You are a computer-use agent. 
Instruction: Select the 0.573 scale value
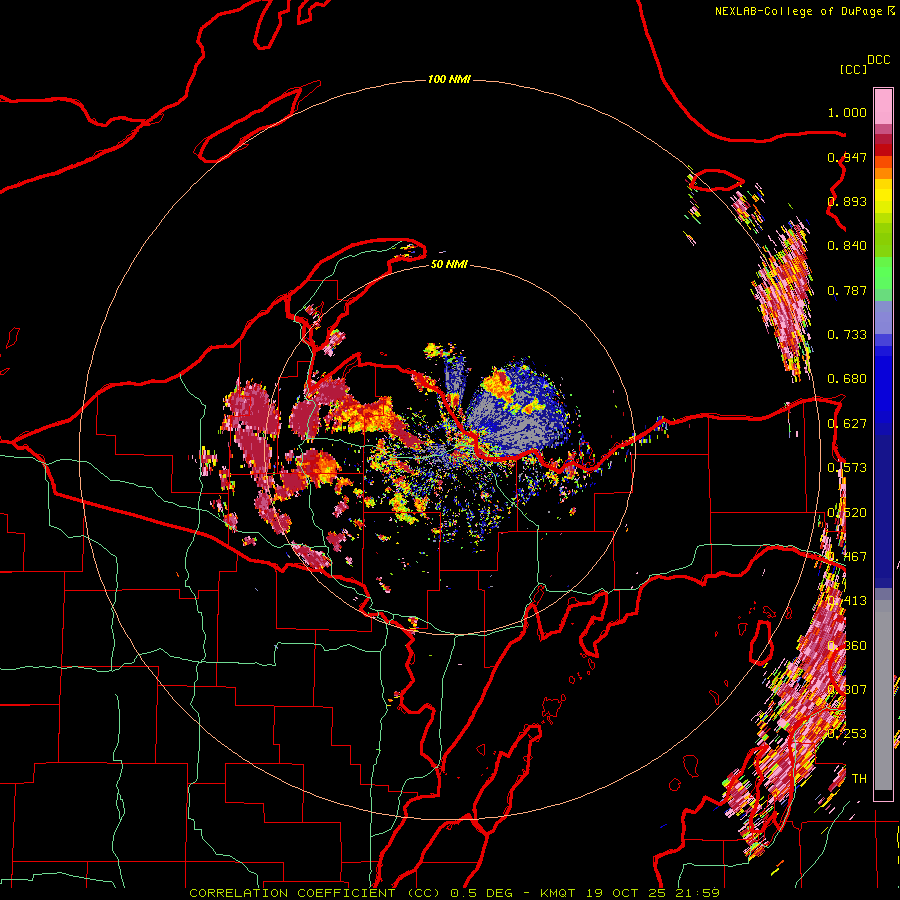[x=847, y=468]
